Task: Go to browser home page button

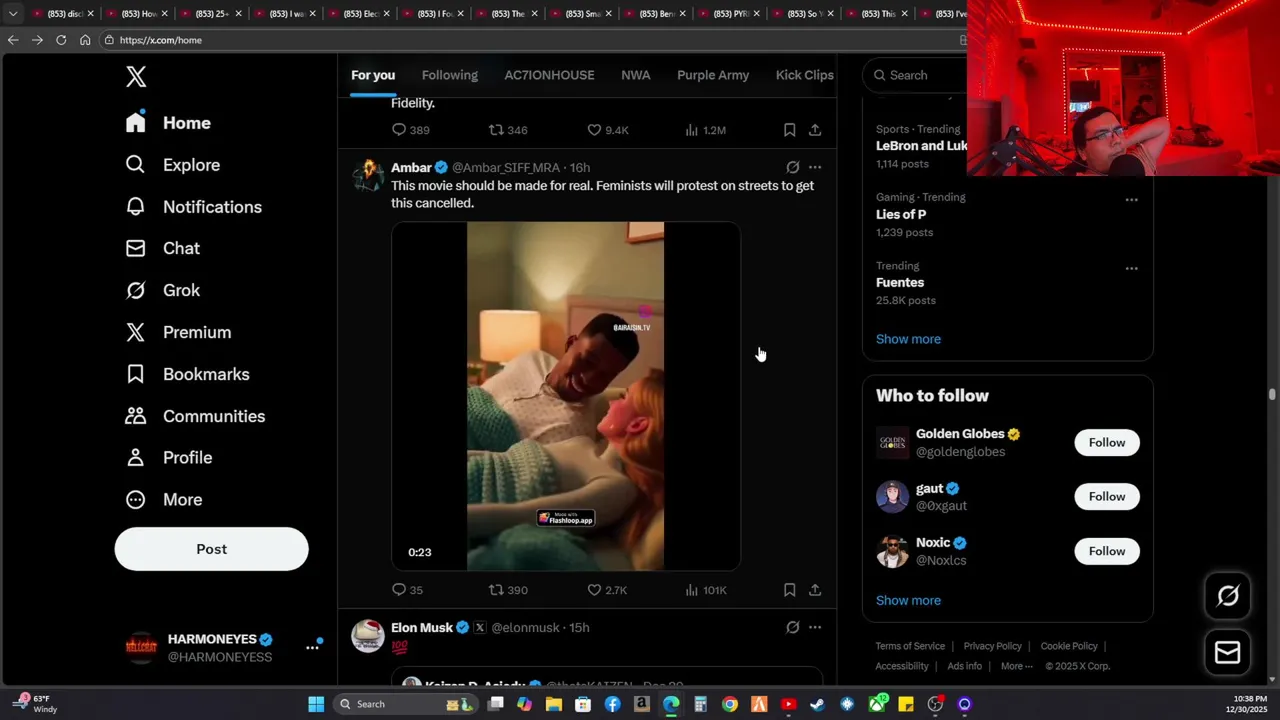Action: pos(85,40)
